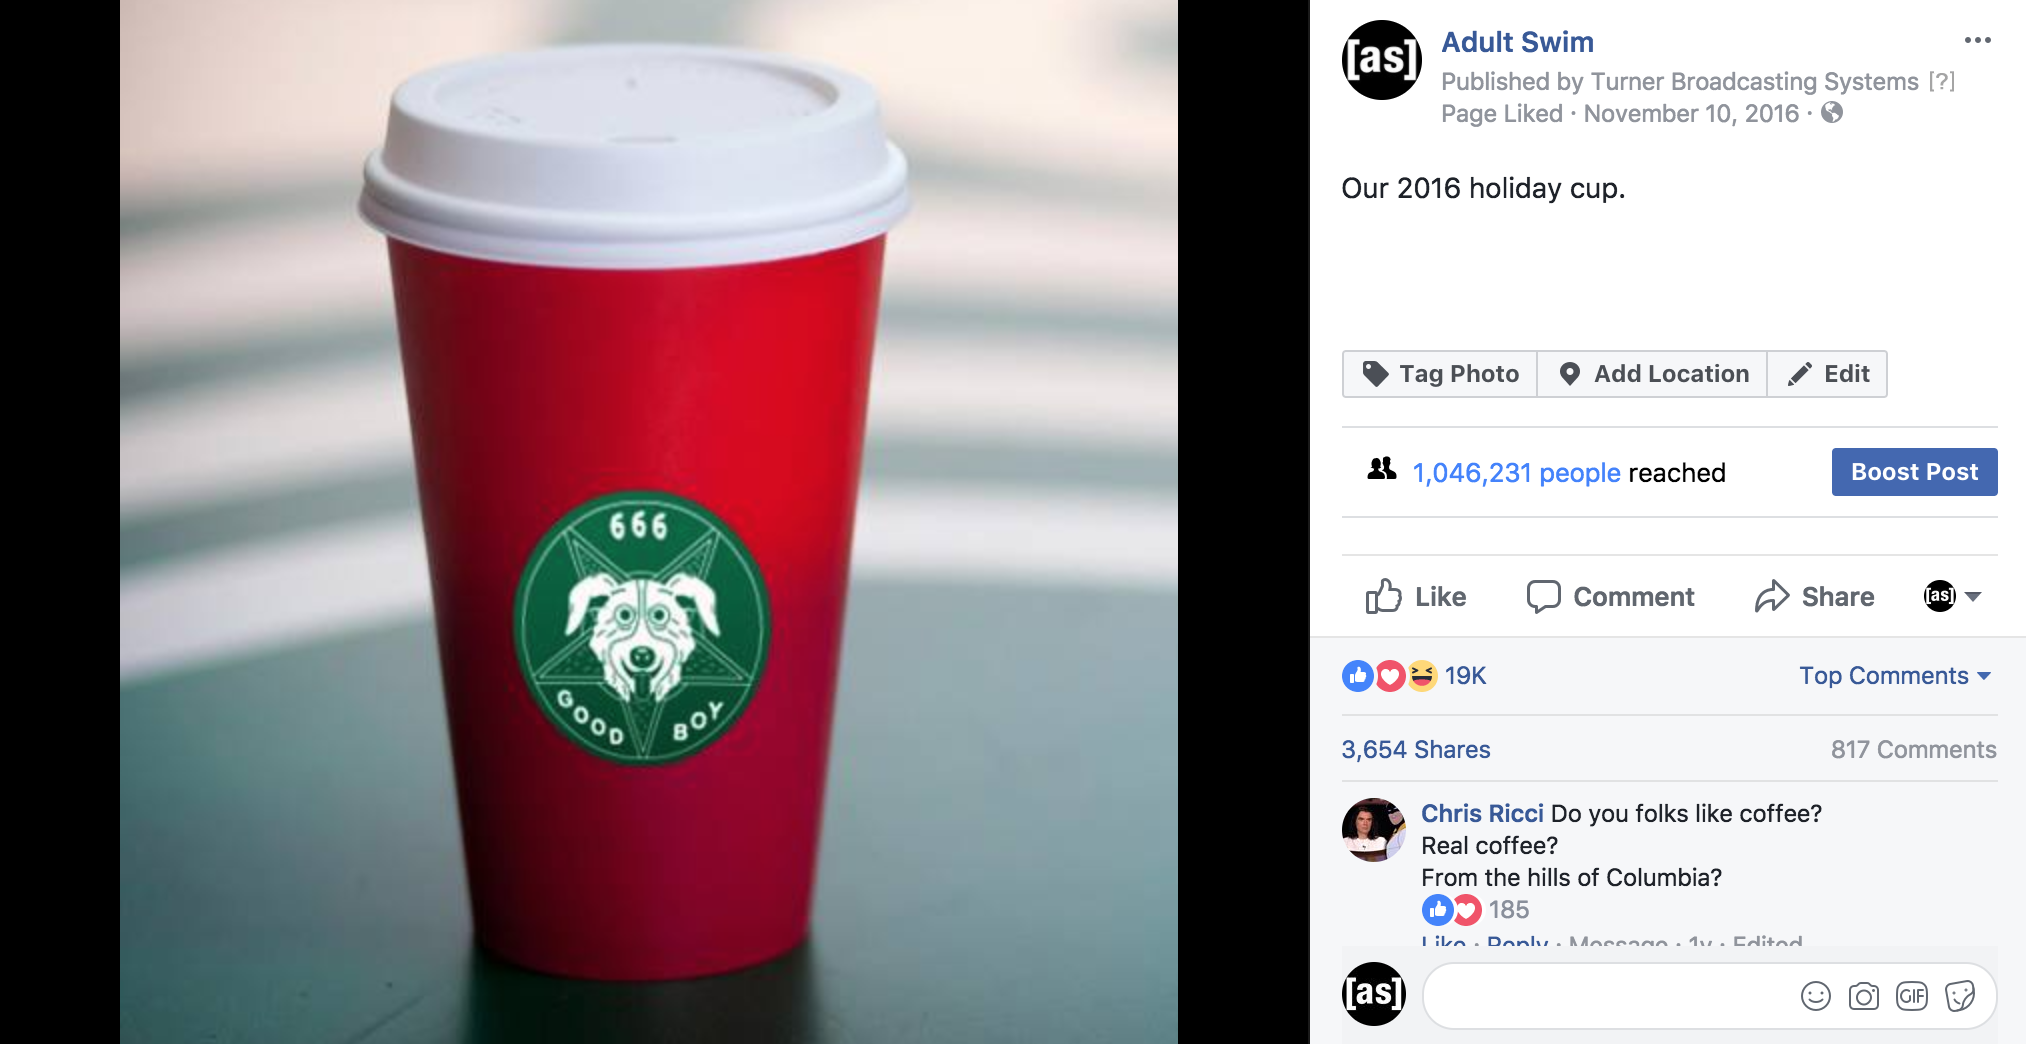Open the post options three-dot menu
Viewport: 2026px width, 1044px height.
point(1977,40)
